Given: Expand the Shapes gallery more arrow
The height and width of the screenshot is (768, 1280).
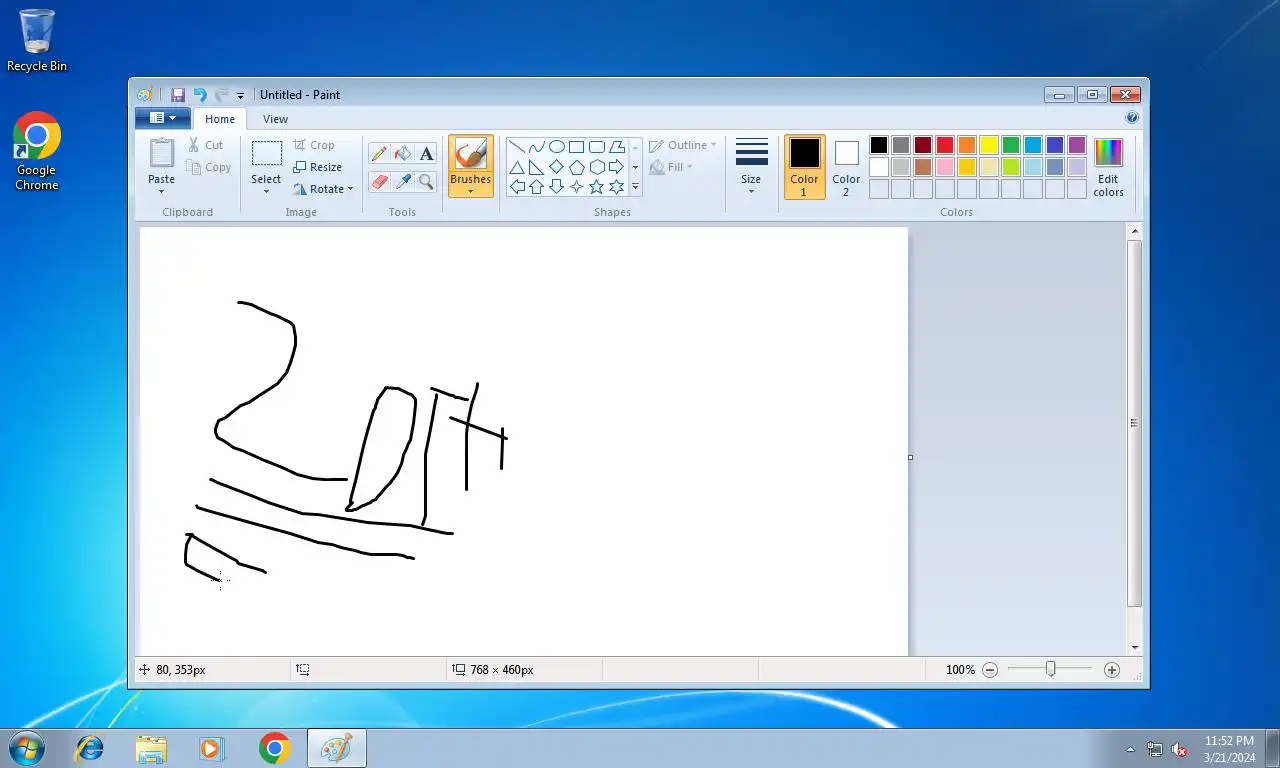Looking at the screenshot, I should coord(635,187).
